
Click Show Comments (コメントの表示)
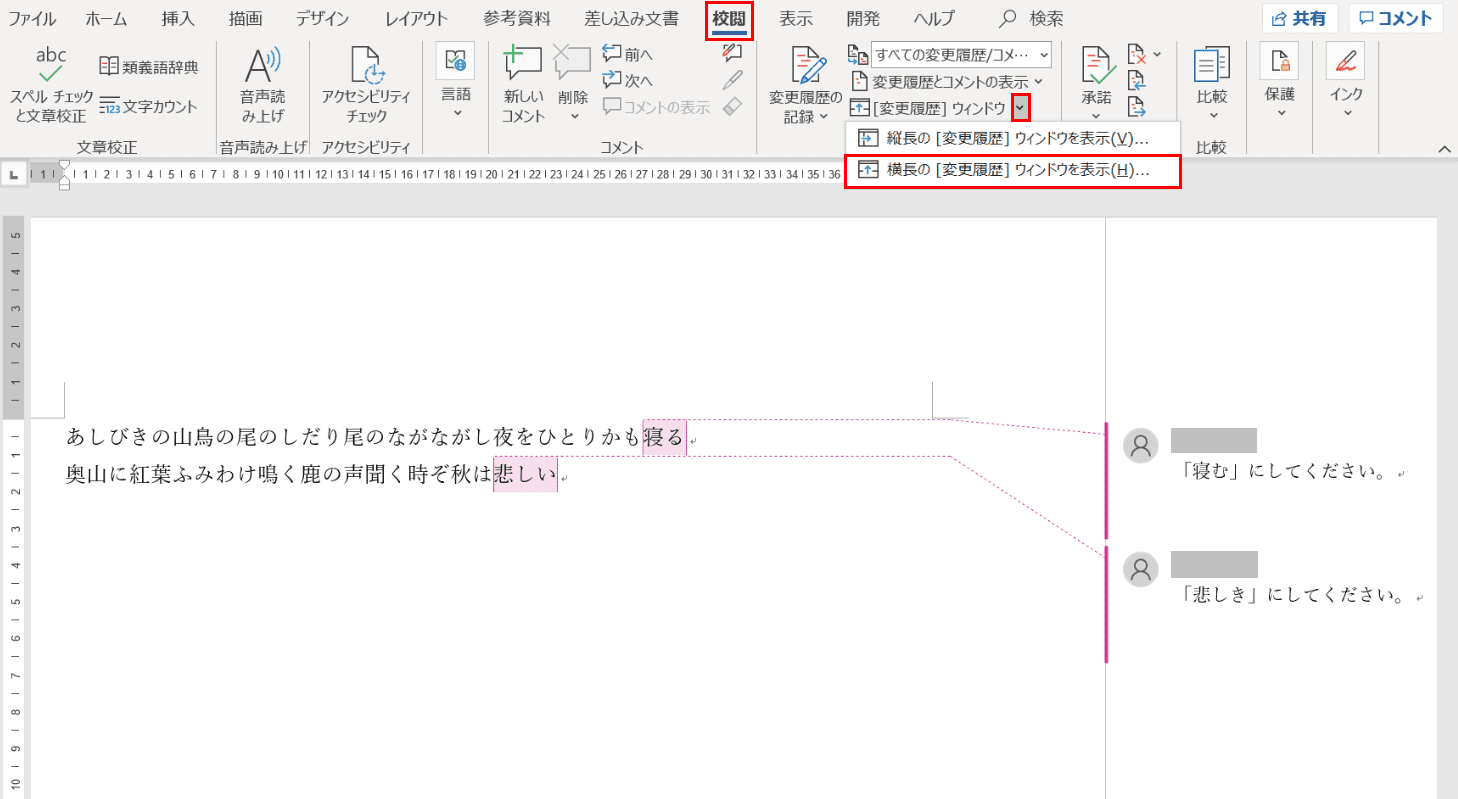(656, 107)
